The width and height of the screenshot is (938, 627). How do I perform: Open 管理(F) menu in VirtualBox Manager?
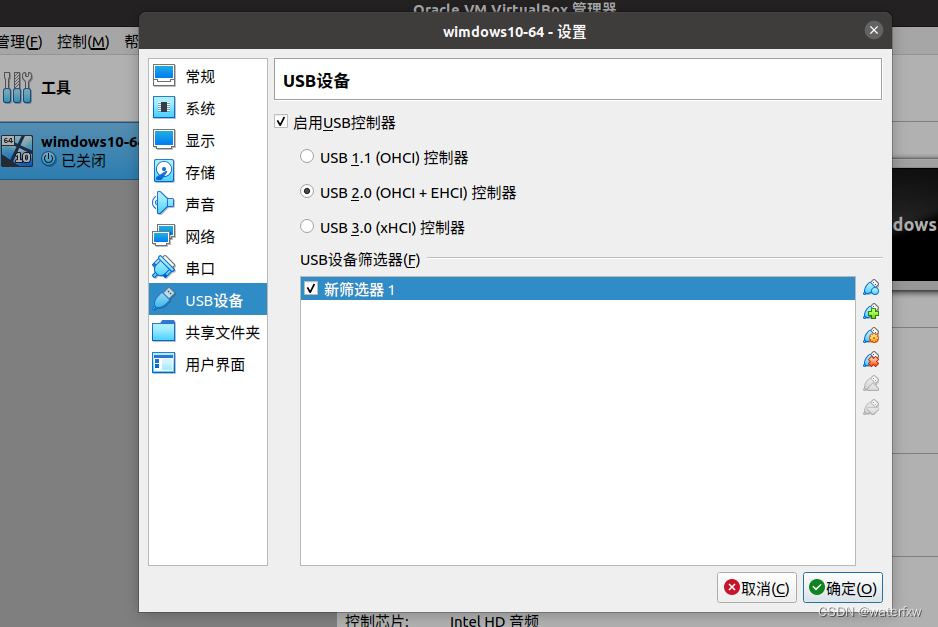(21, 41)
